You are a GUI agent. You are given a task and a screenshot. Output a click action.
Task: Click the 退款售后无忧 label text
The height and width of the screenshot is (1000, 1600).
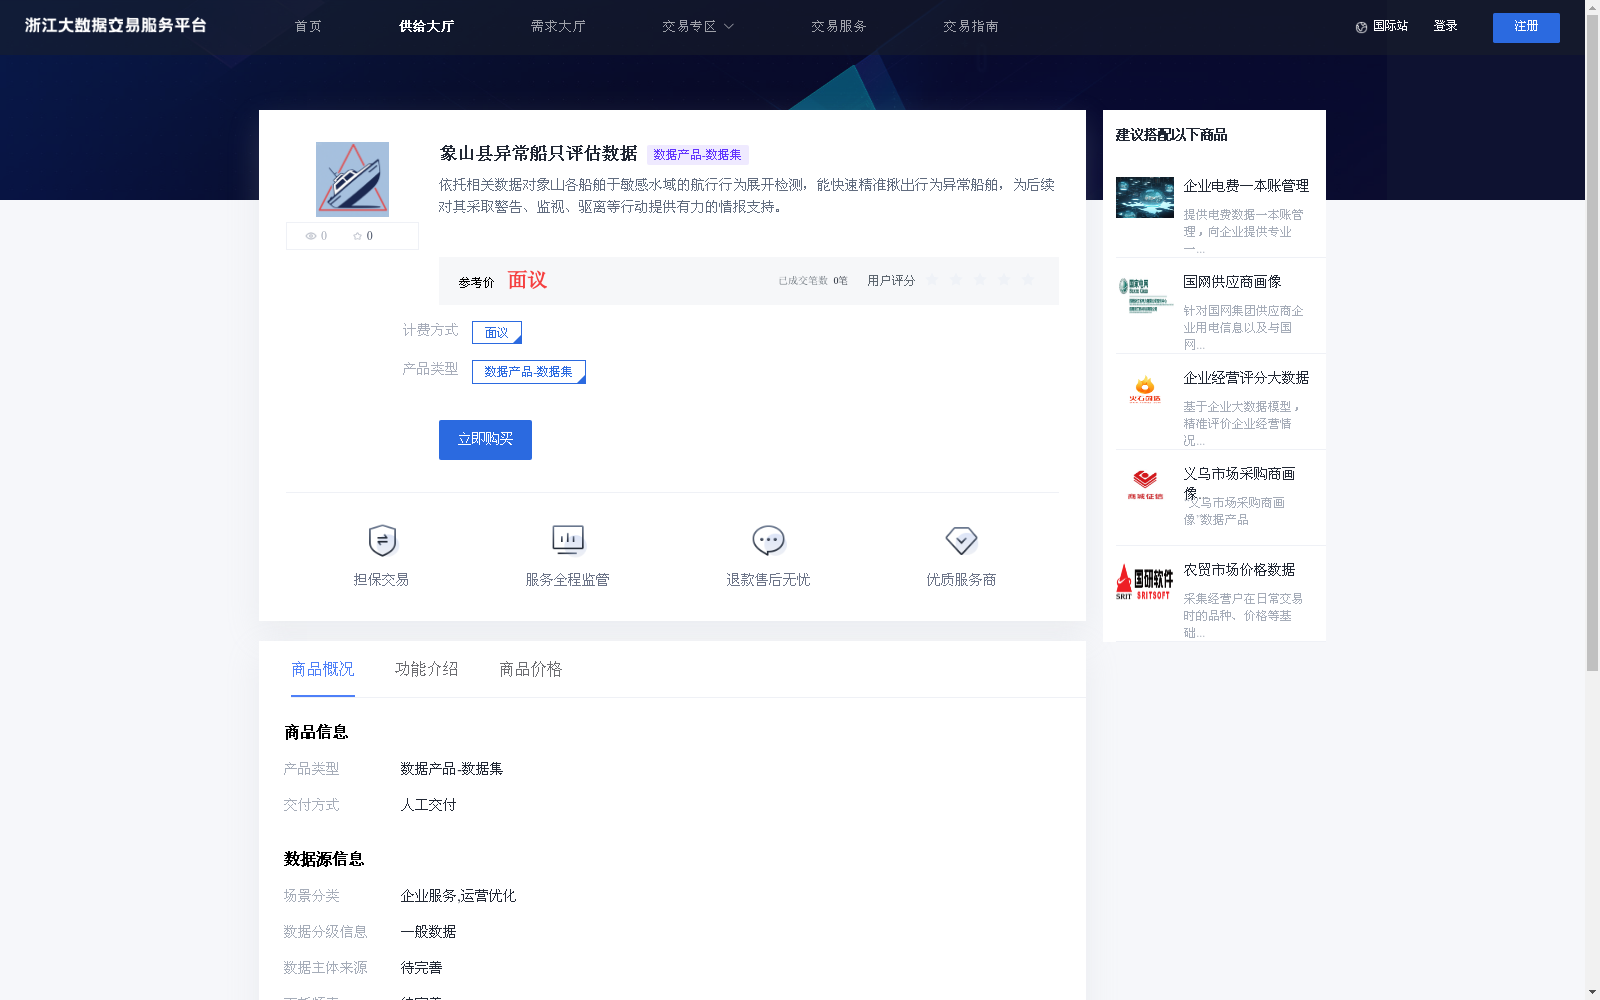768,580
